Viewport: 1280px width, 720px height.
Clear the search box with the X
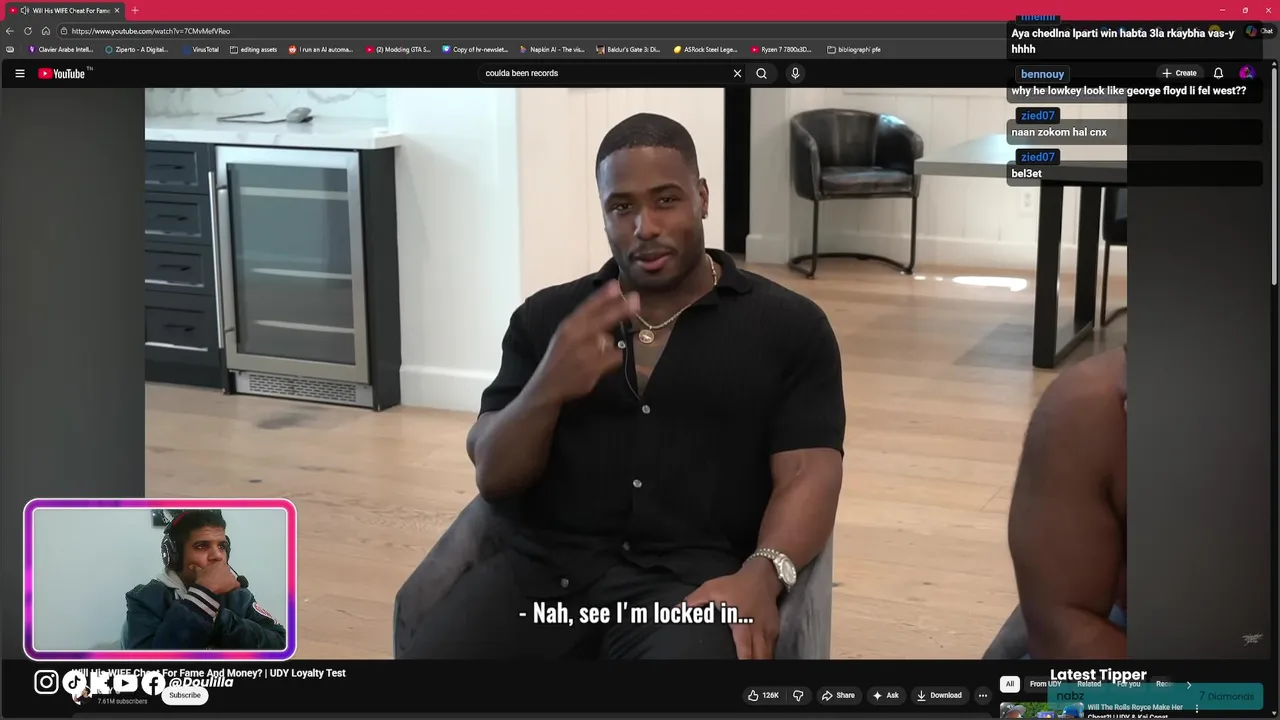click(737, 73)
